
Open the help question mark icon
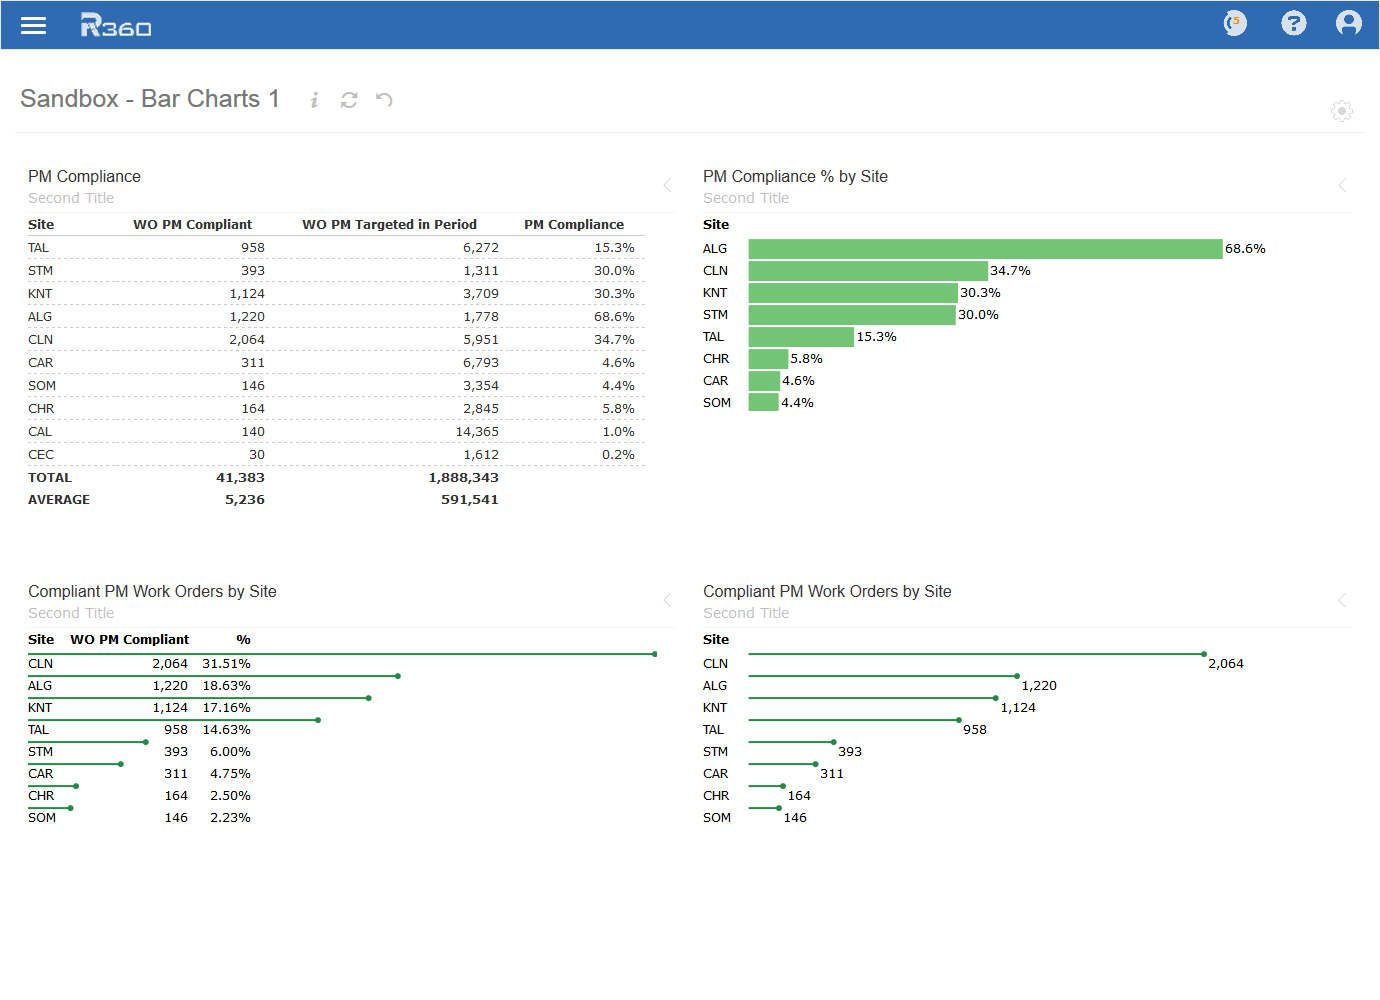1293,23
